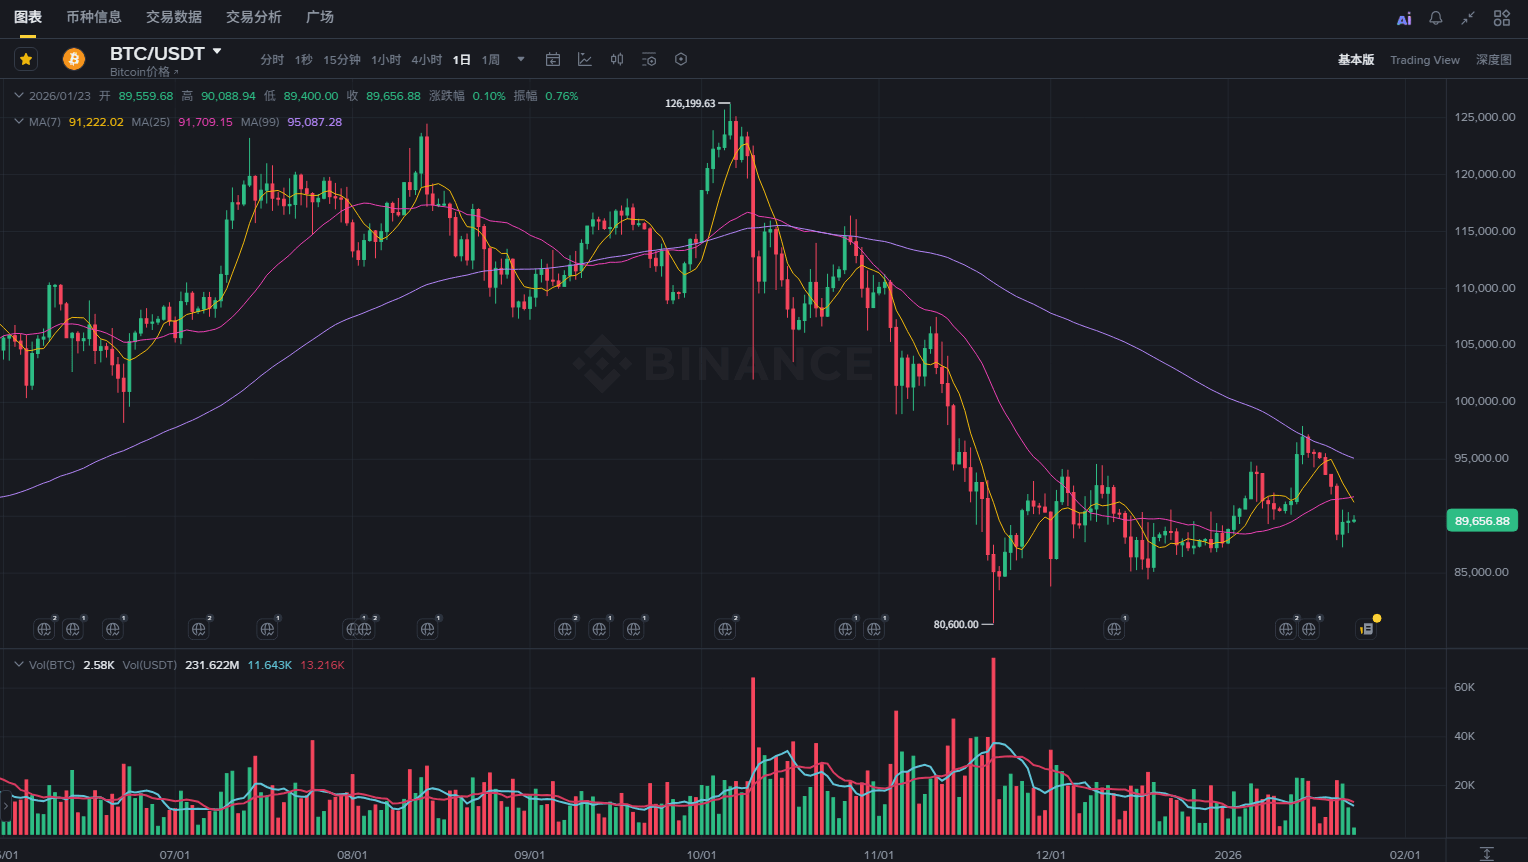Open the hexagon chart settings icon
Screen dimensions: 1528x862
coord(681,60)
